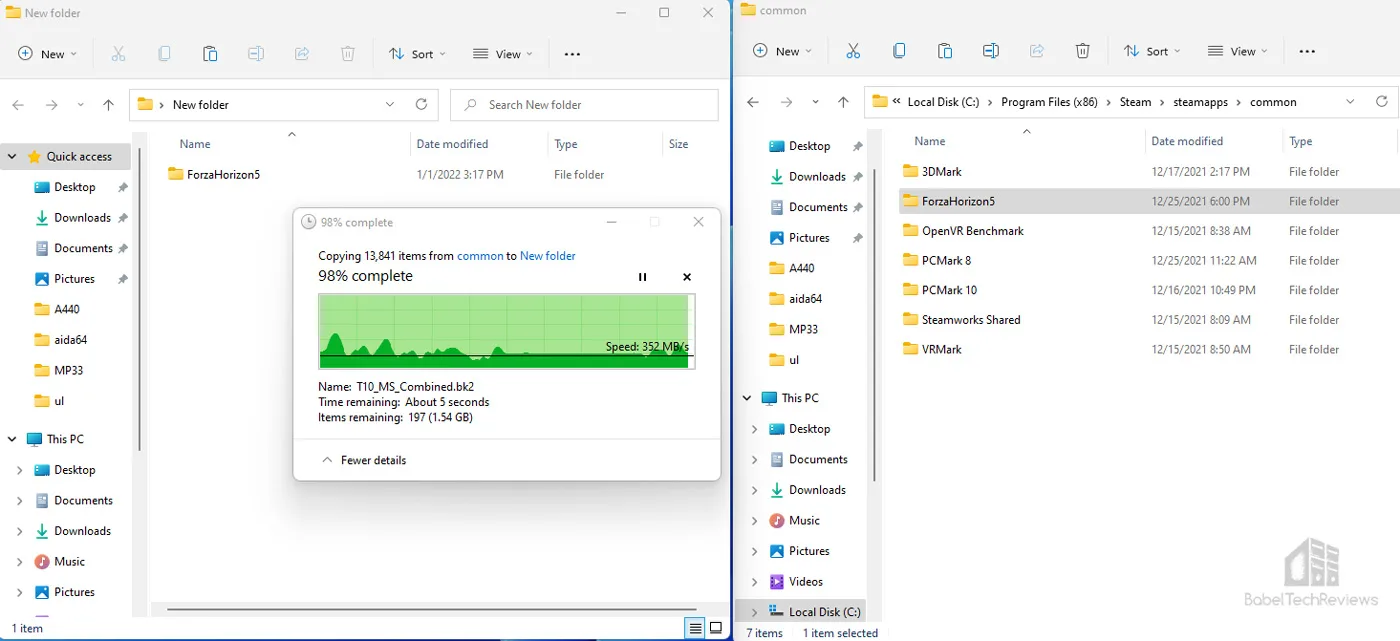Viewport: 1400px width, 641px height.
Task: Click Delete trash icon in common window toolbar
Action: tap(1082, 51)
